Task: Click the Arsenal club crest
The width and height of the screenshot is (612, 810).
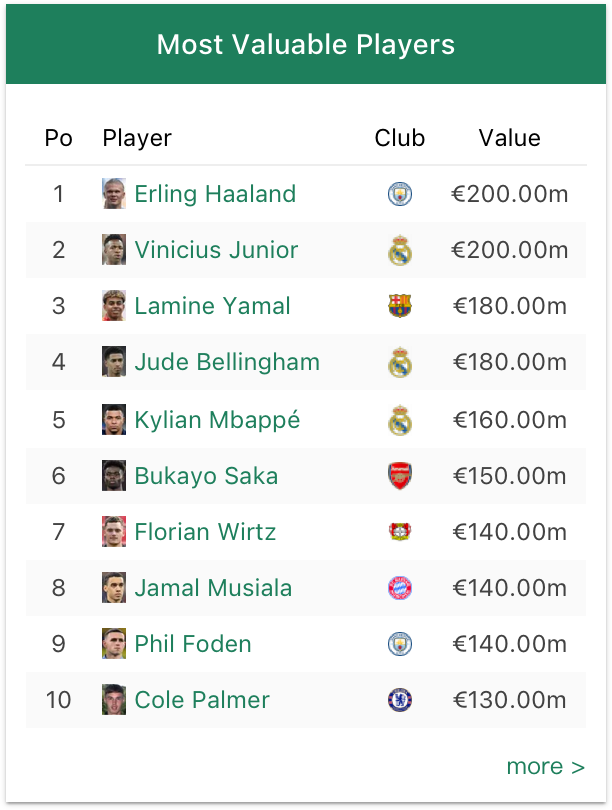Action: (400, 476)
